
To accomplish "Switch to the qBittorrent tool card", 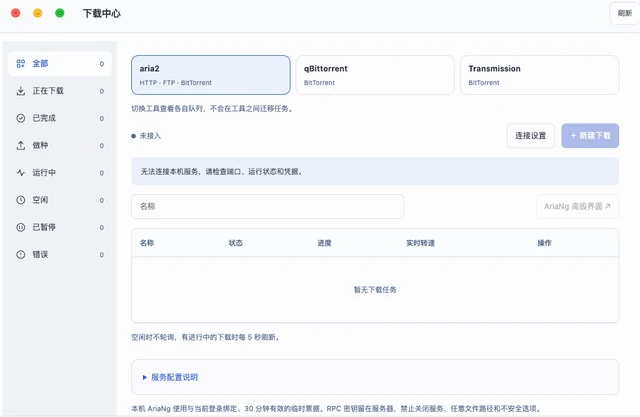I will pyautogui.click(x=375, y=75).
